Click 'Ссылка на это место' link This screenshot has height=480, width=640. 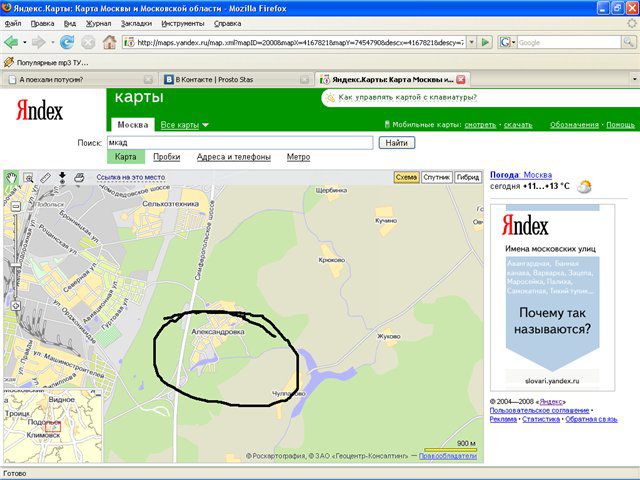pyautogui.click(x=131, y=177)
